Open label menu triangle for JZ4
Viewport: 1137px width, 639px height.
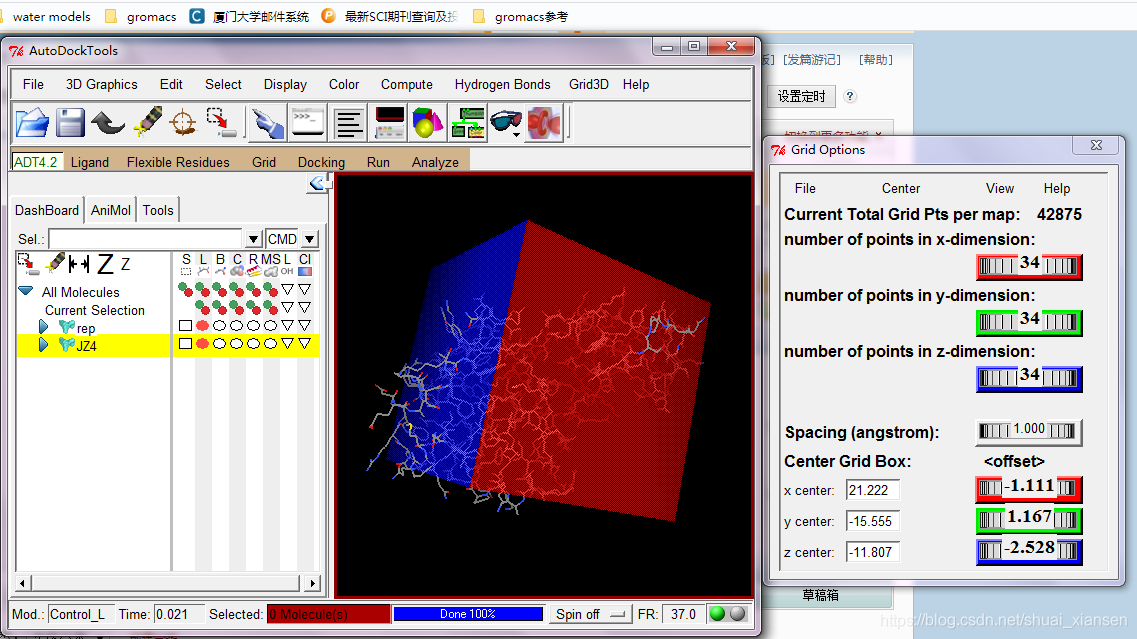tap(288, 344)
